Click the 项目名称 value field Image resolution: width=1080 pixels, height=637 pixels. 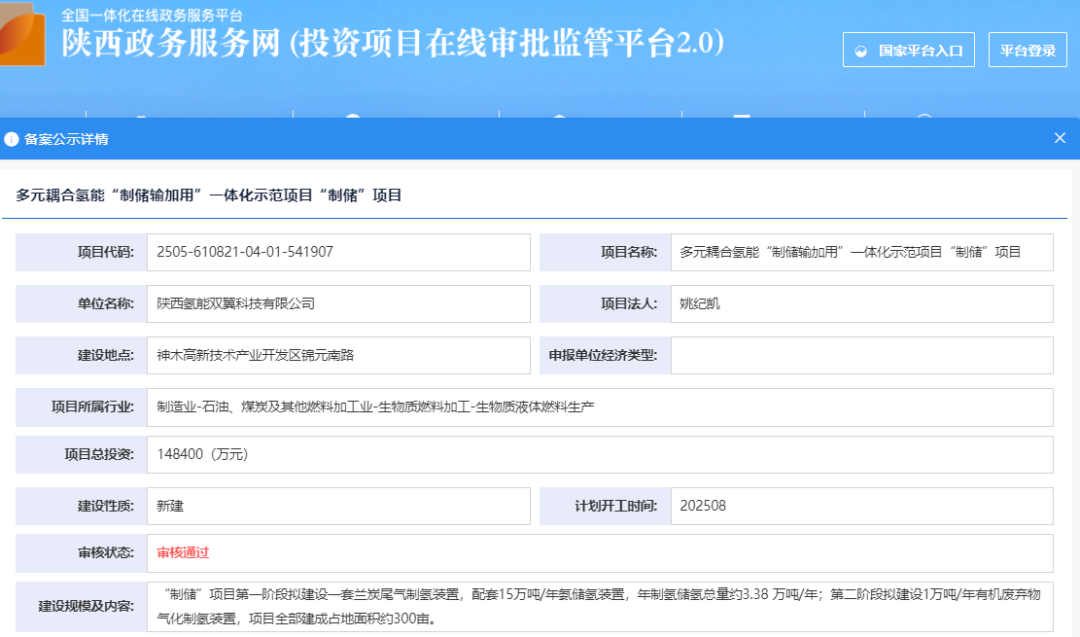[x=861, y=252]
